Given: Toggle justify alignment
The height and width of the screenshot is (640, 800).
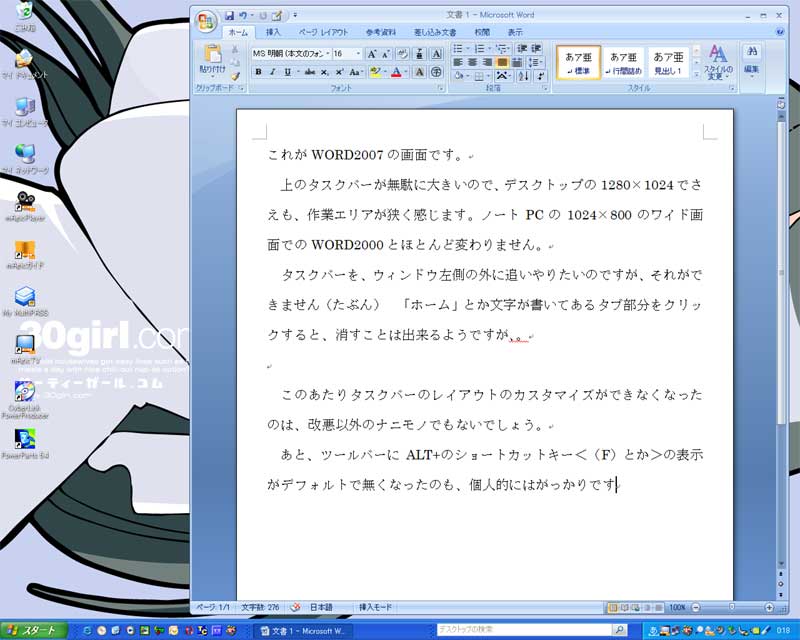Looking at the screenshot, I should [503, 62].
